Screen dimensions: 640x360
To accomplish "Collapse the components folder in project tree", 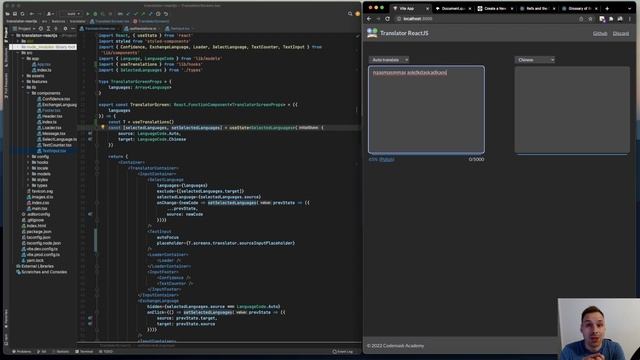I will tap(29, 93).
